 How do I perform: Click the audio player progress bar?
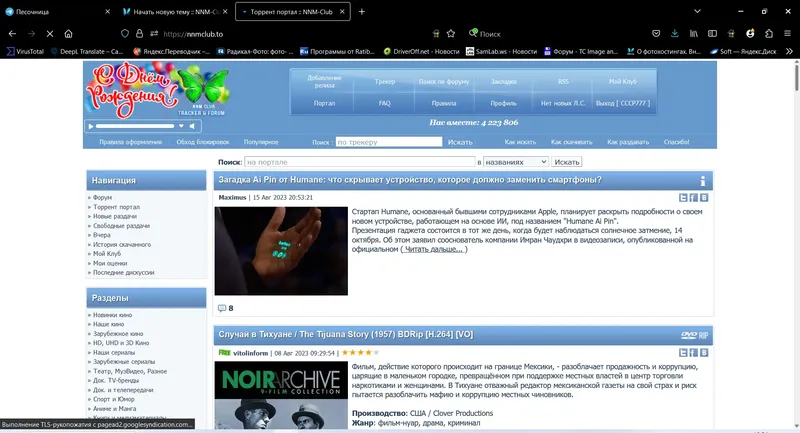click(135, 126)
